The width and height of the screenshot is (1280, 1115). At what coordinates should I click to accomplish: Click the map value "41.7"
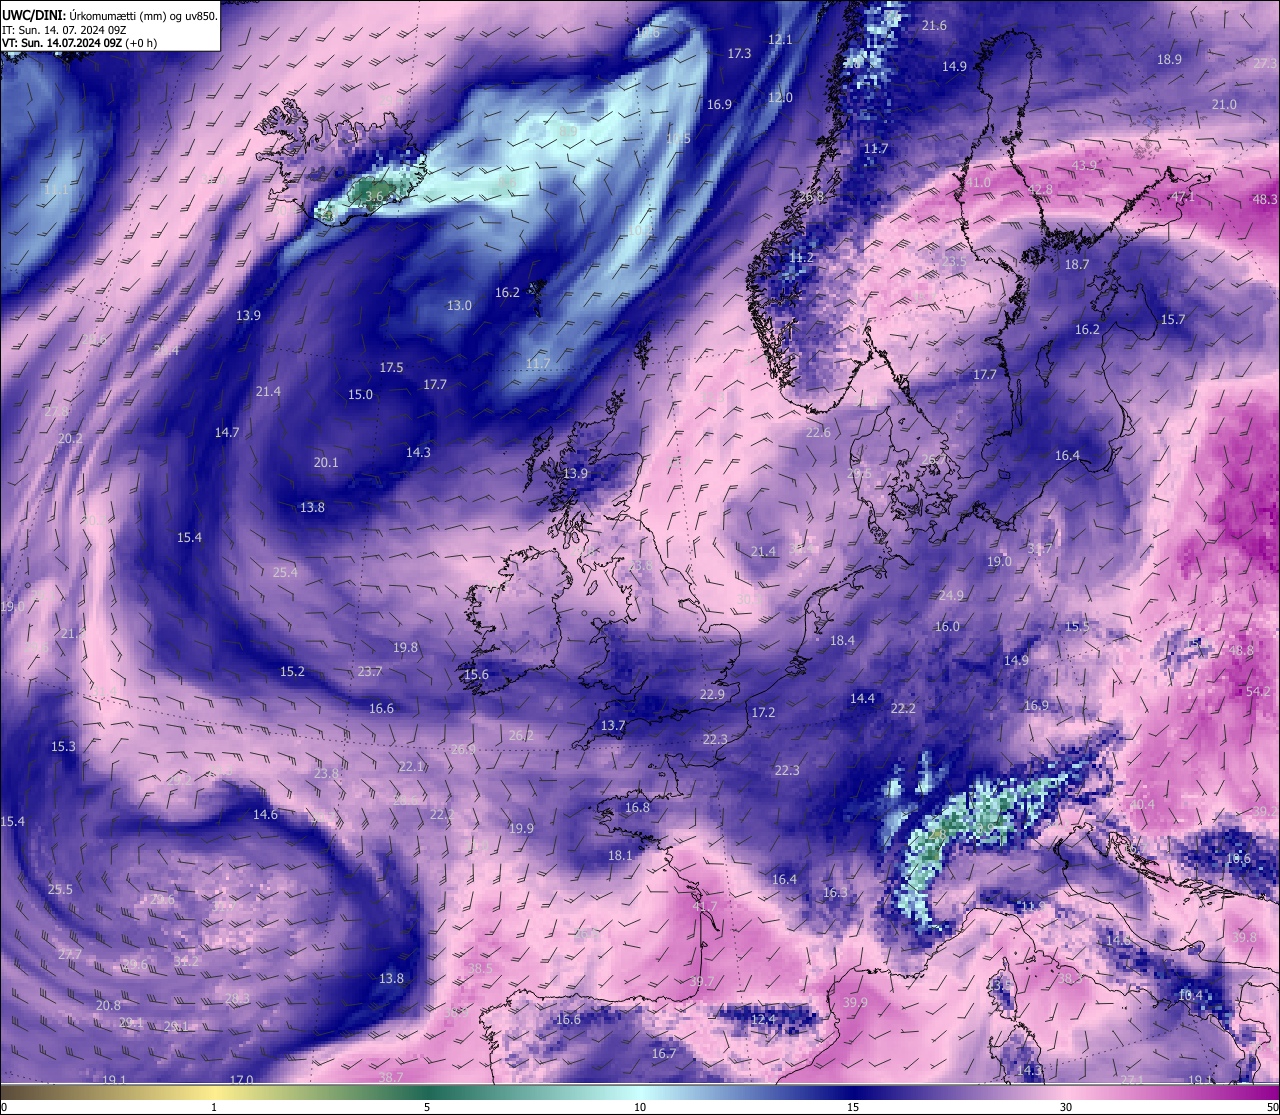(705, 908)
